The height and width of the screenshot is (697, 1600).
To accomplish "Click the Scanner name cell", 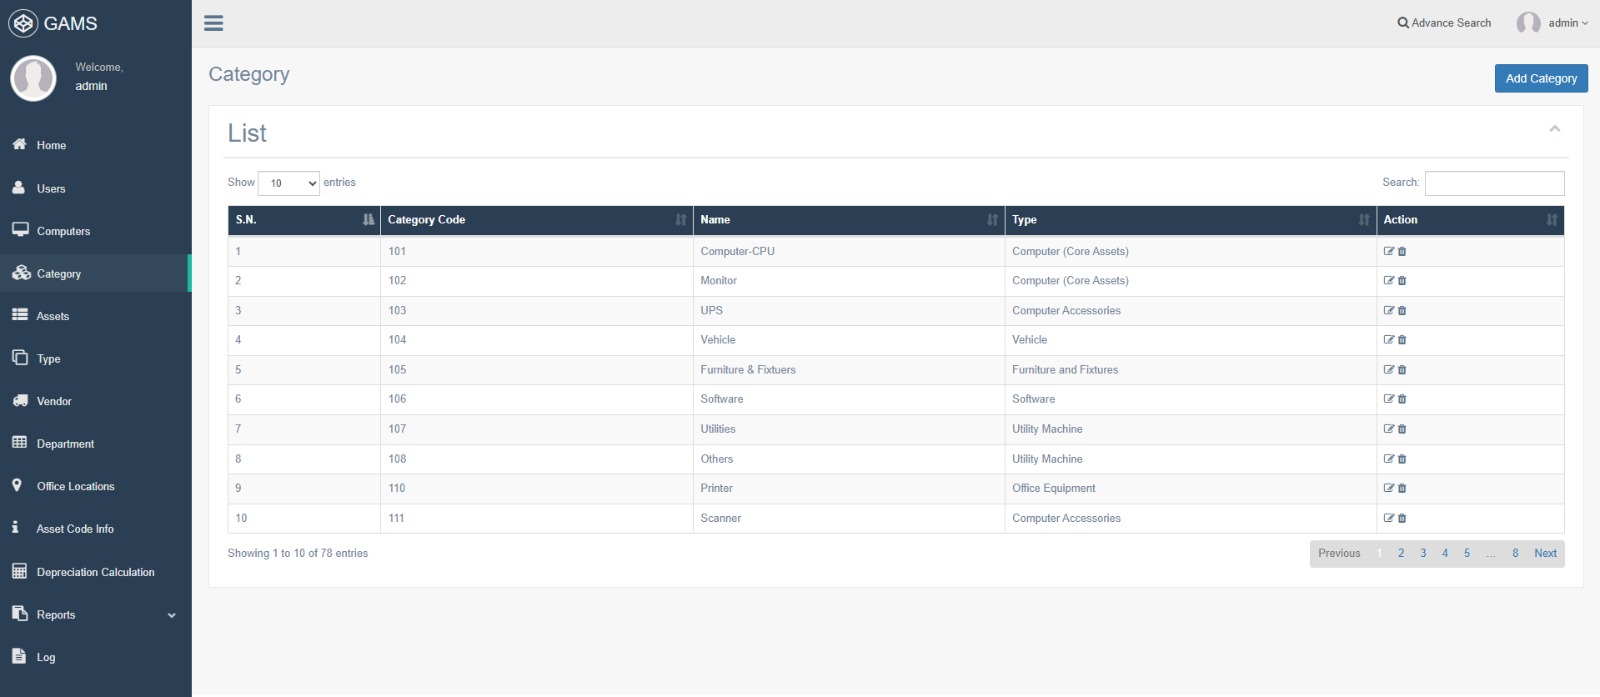I will [849, 518].
